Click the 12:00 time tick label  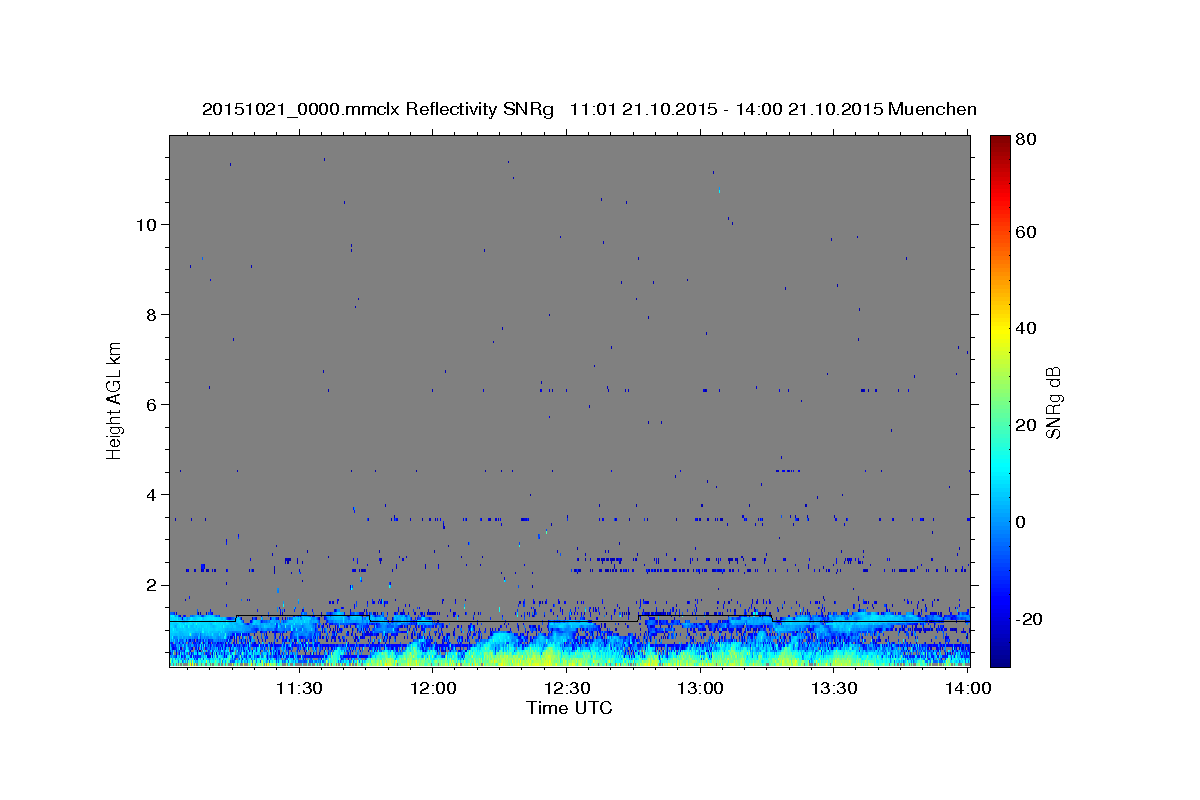coord(433,688)
